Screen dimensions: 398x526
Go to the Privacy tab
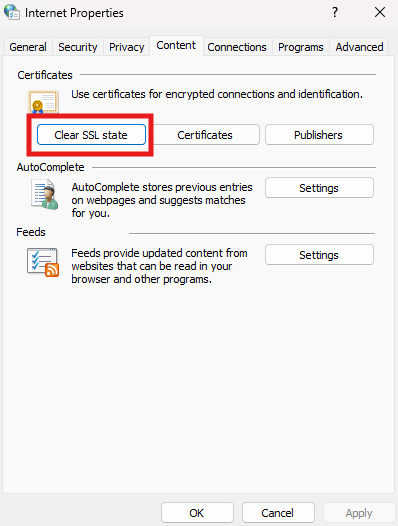coord(127,47)
